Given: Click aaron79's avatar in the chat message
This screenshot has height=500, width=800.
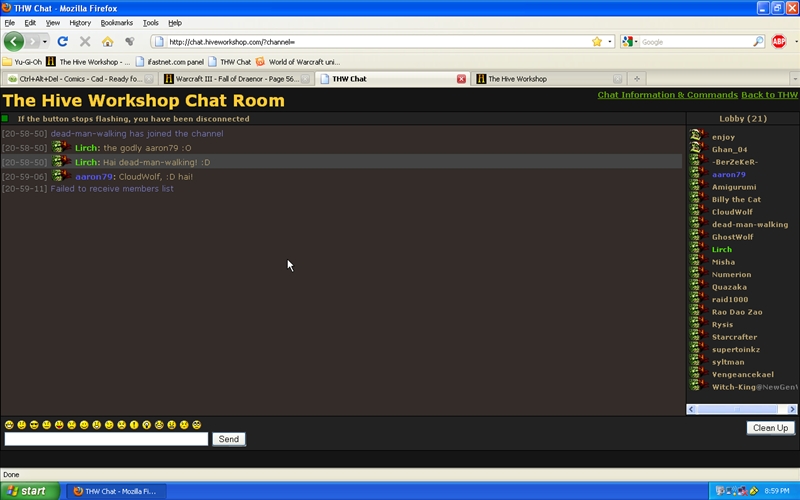Looking at the screenshot, I should point(61,176).
